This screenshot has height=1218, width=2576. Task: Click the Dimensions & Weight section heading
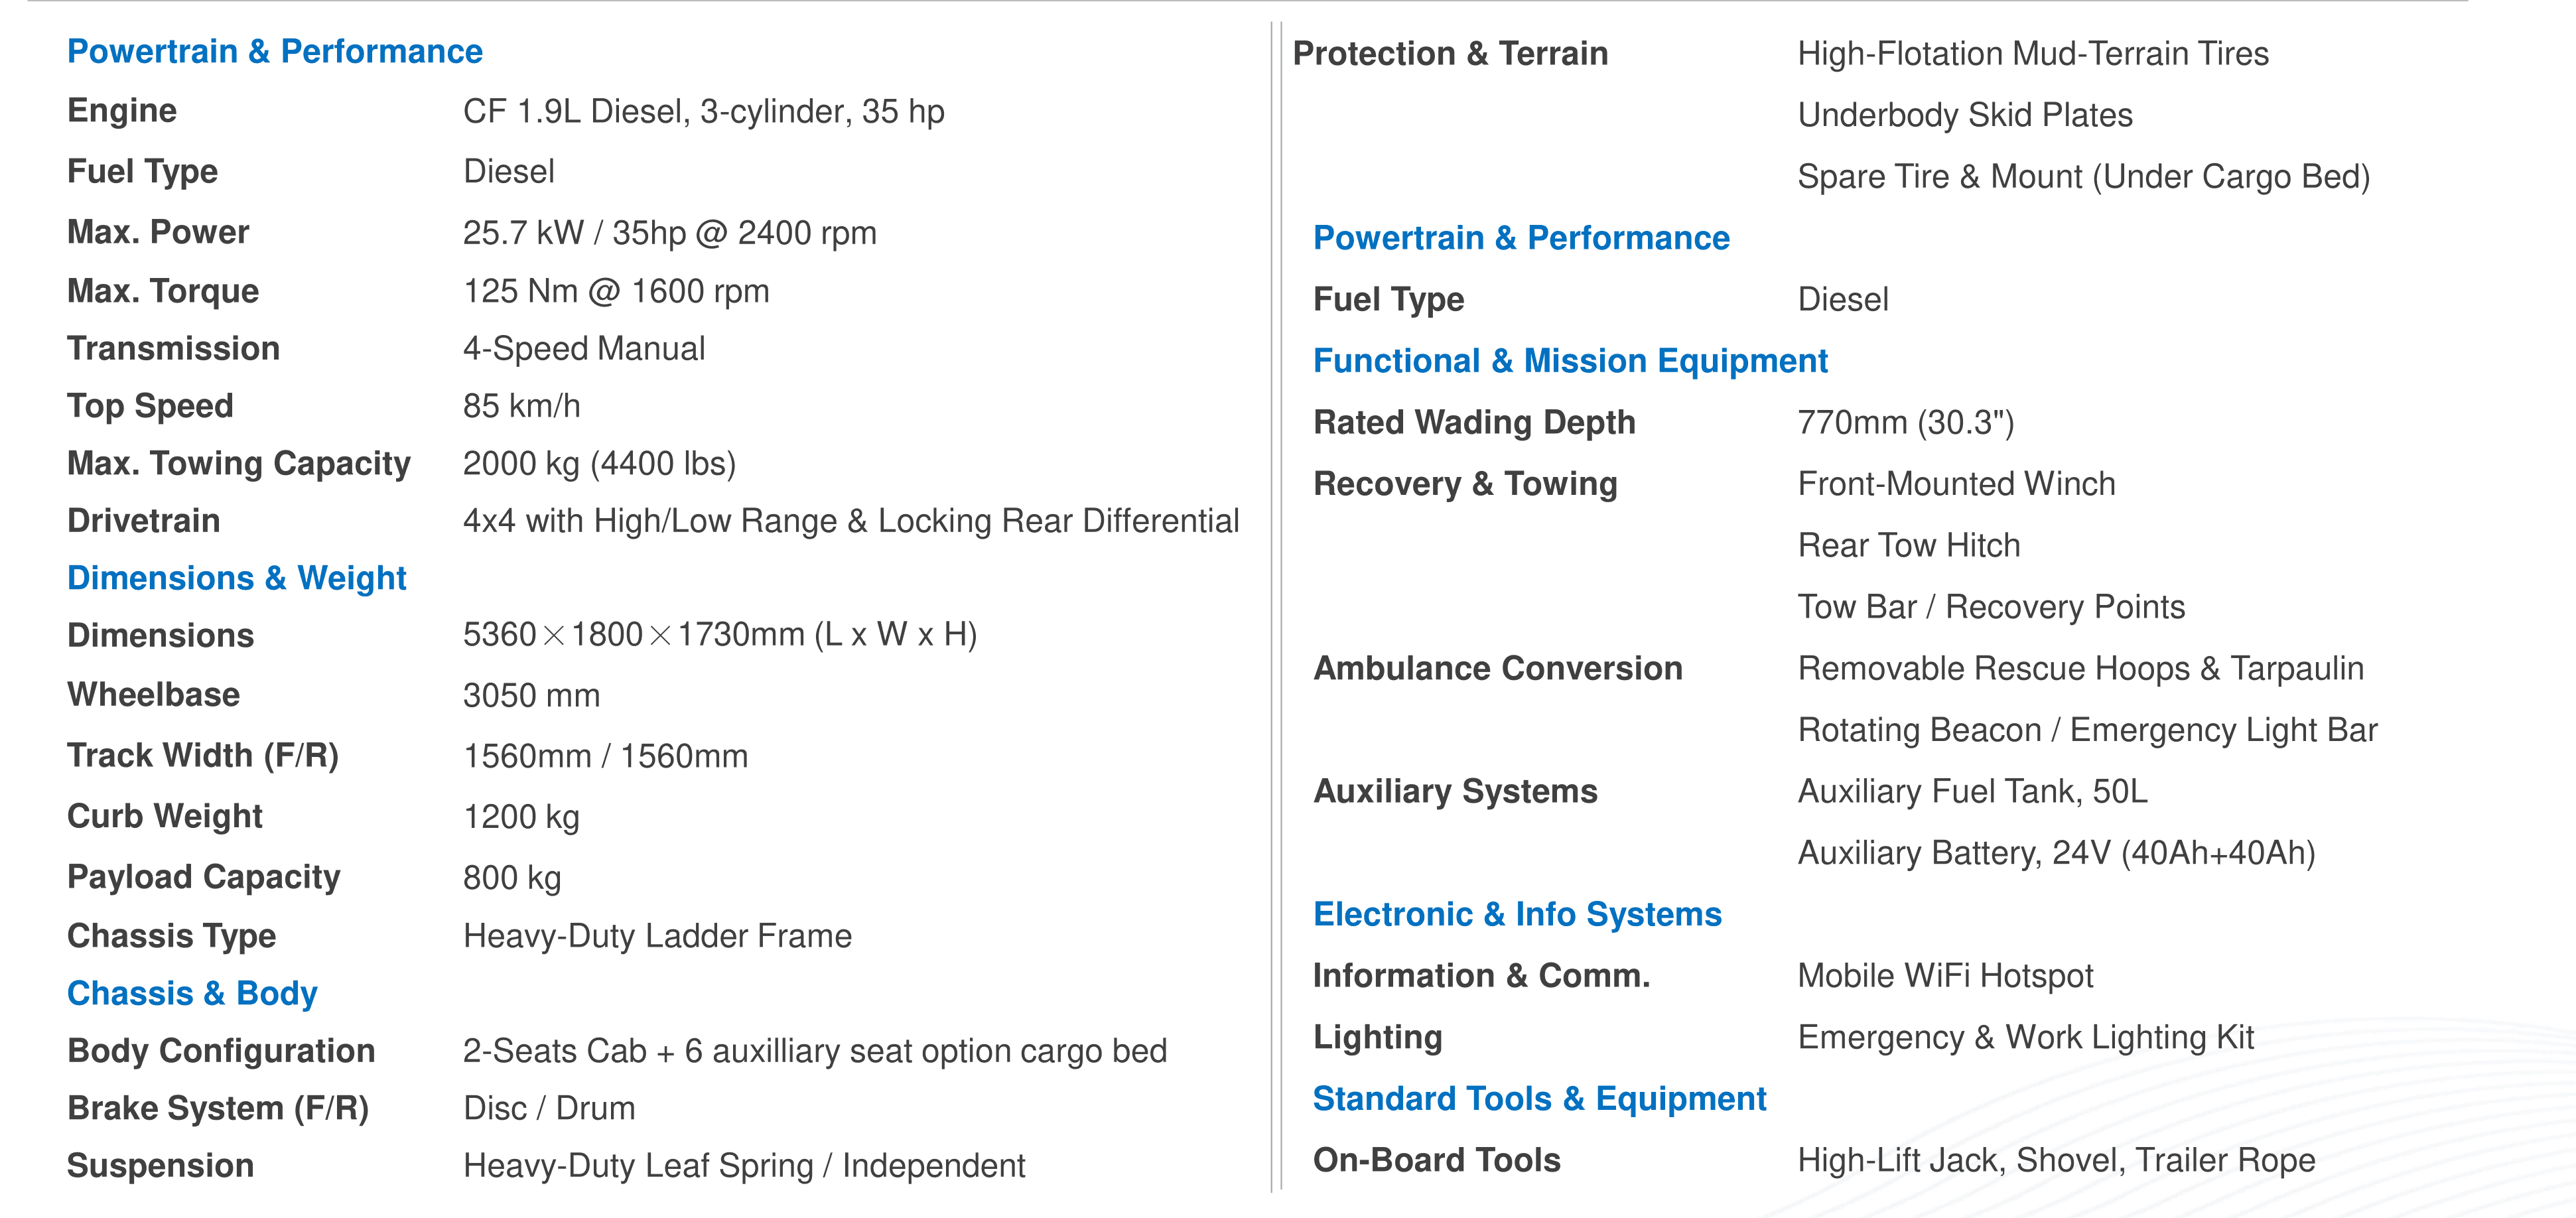(x=236, y=578)
